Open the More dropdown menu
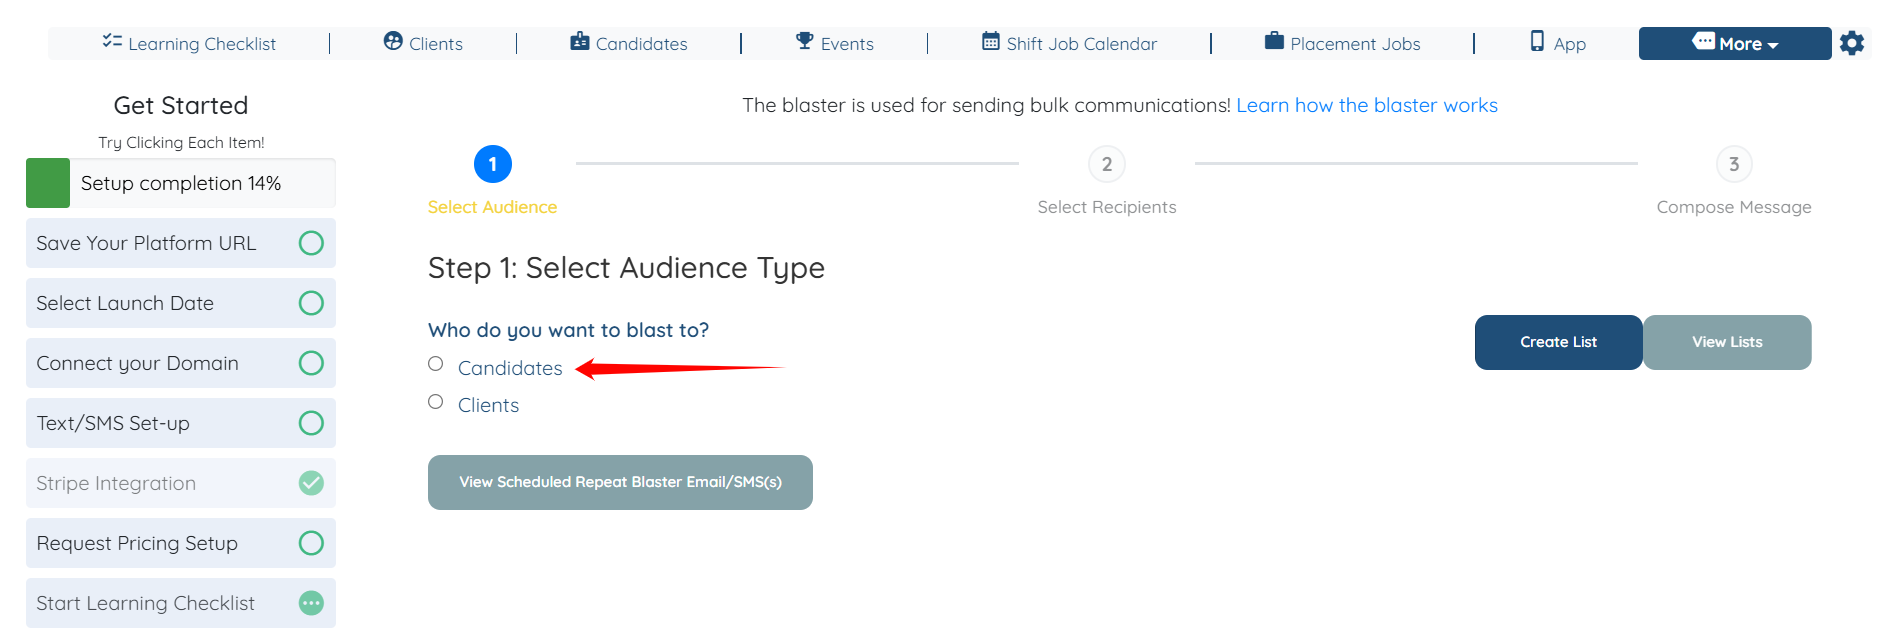The height and width of the screenshot is (632, 1894). (1734, 43)
